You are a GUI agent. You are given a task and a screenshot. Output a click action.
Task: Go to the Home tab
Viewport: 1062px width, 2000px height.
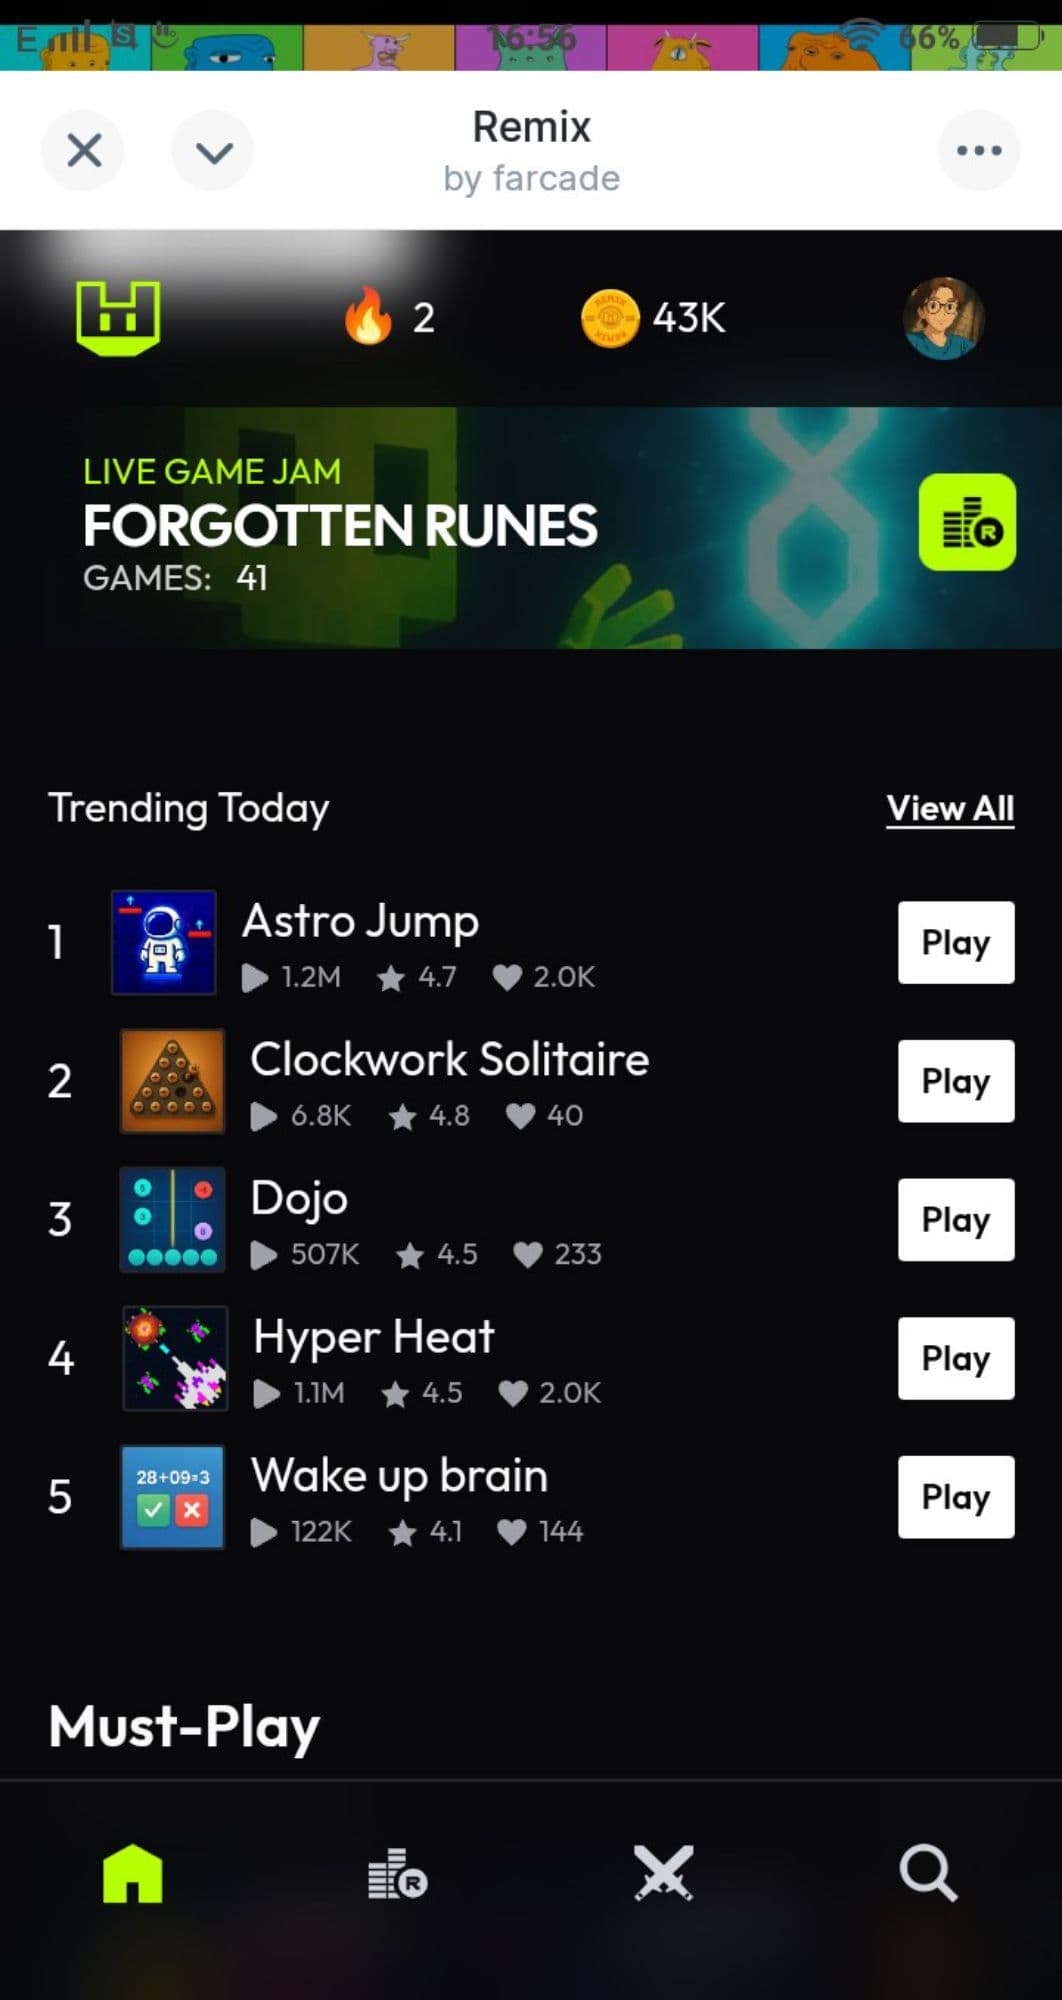(132, 1873)
